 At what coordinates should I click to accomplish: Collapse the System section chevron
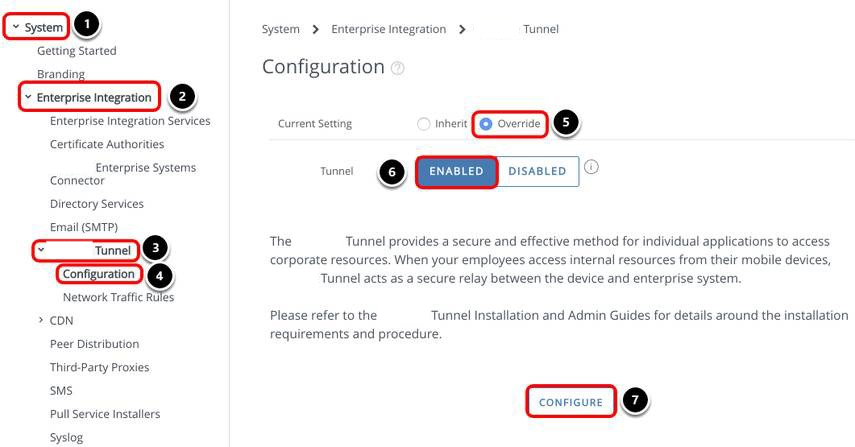click(15, 27)
